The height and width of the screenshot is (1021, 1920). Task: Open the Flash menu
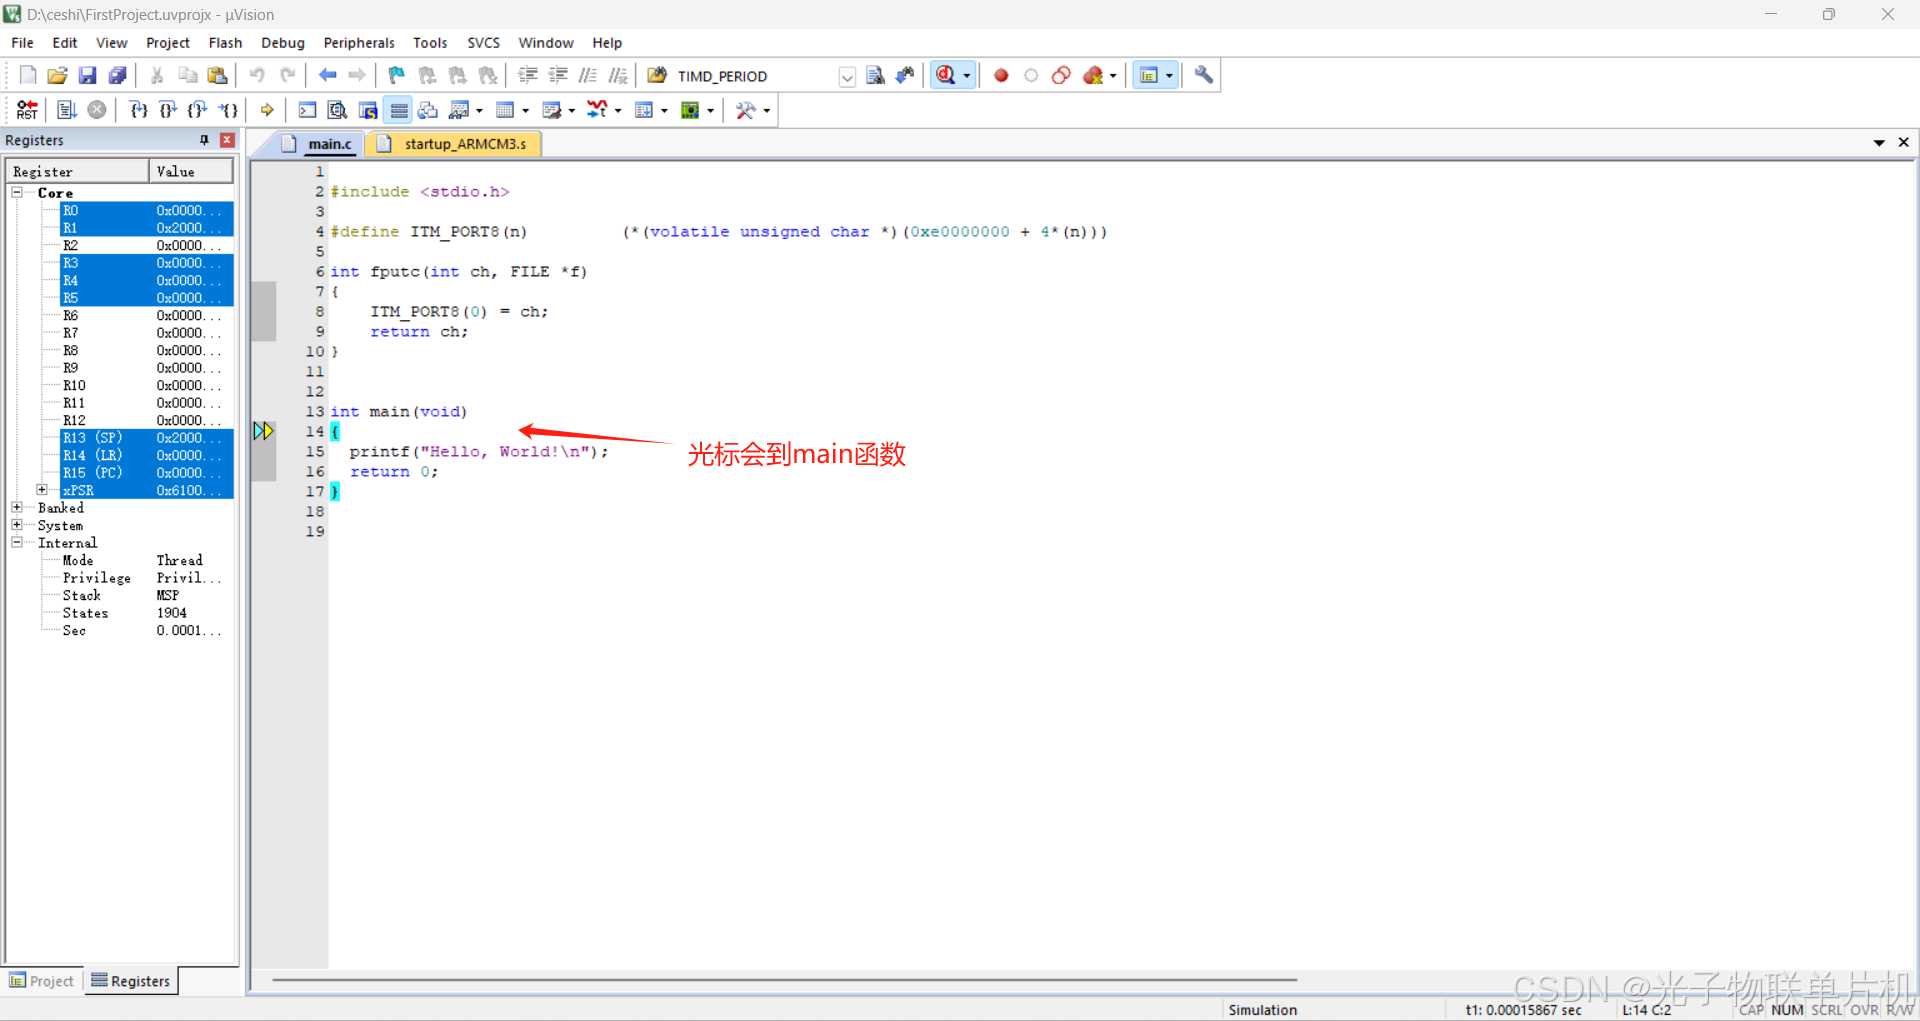tap(225, 43)
